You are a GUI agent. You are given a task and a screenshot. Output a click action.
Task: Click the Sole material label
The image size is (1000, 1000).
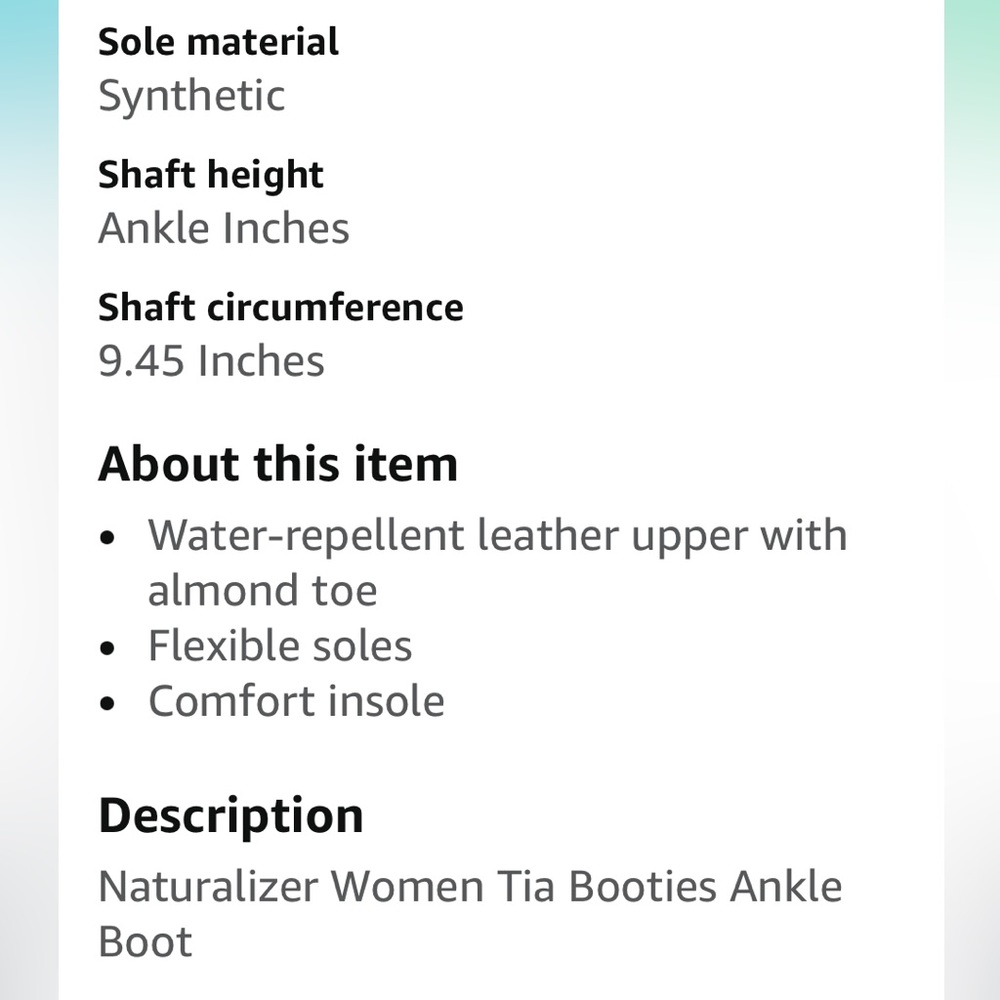tap(218, 42)
